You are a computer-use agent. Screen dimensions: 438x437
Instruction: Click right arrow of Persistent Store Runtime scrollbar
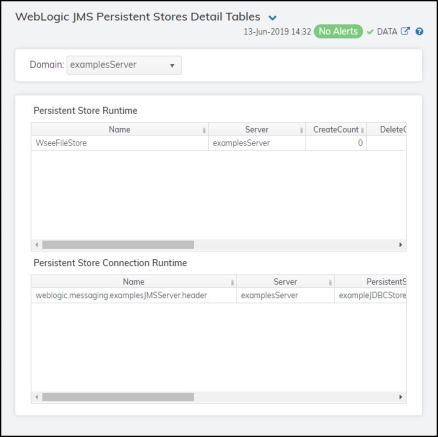click(401, 245)
